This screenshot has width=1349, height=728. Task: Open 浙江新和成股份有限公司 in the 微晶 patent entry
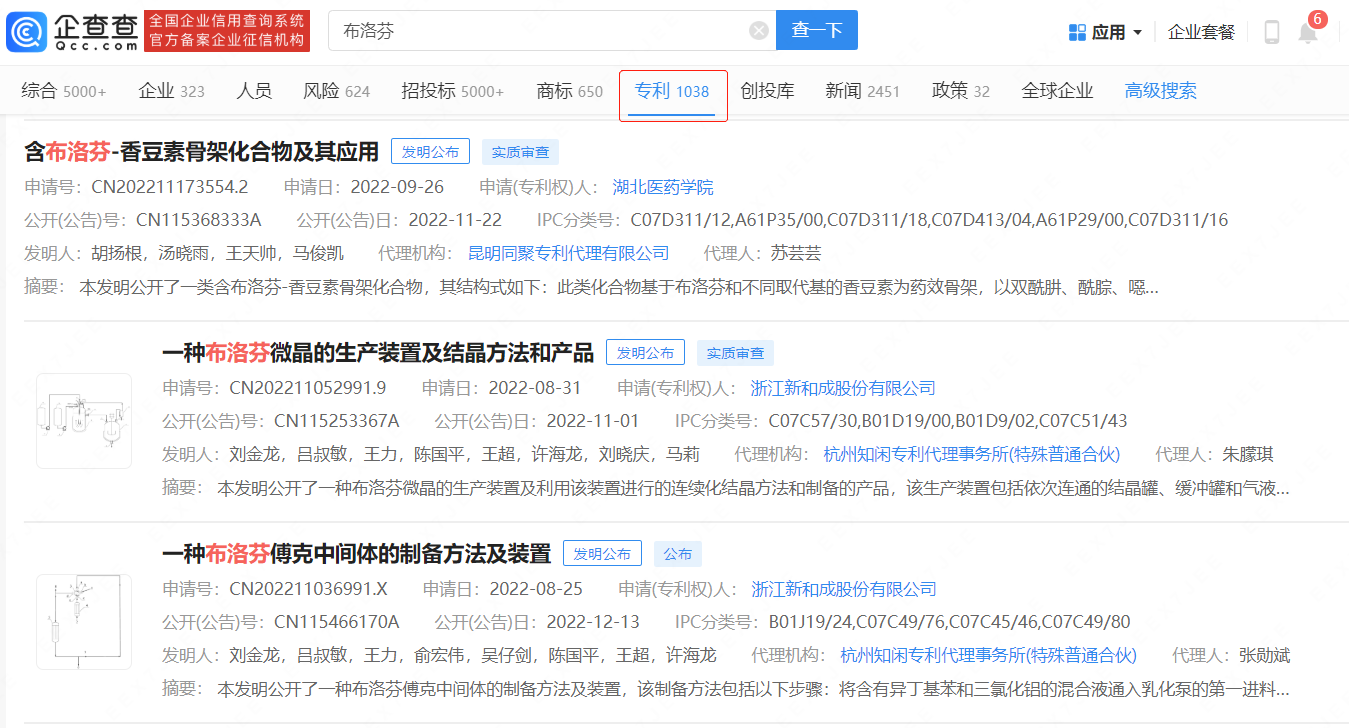pyautogui.click(x=843, y=388)
